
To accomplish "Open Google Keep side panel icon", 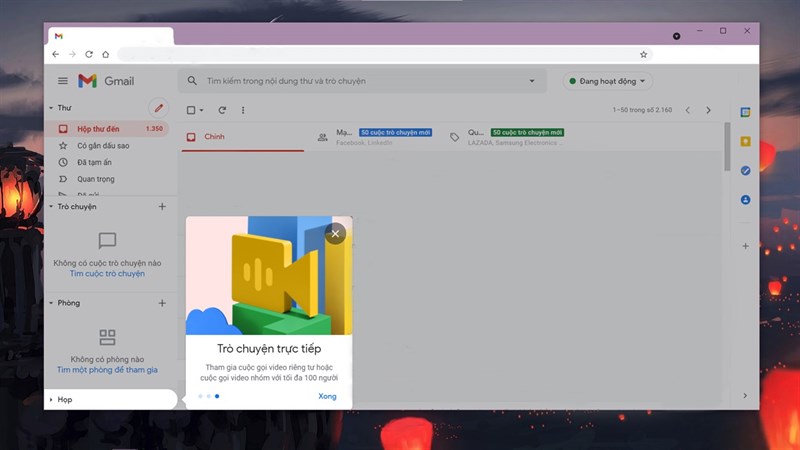I will pos(745,141).
